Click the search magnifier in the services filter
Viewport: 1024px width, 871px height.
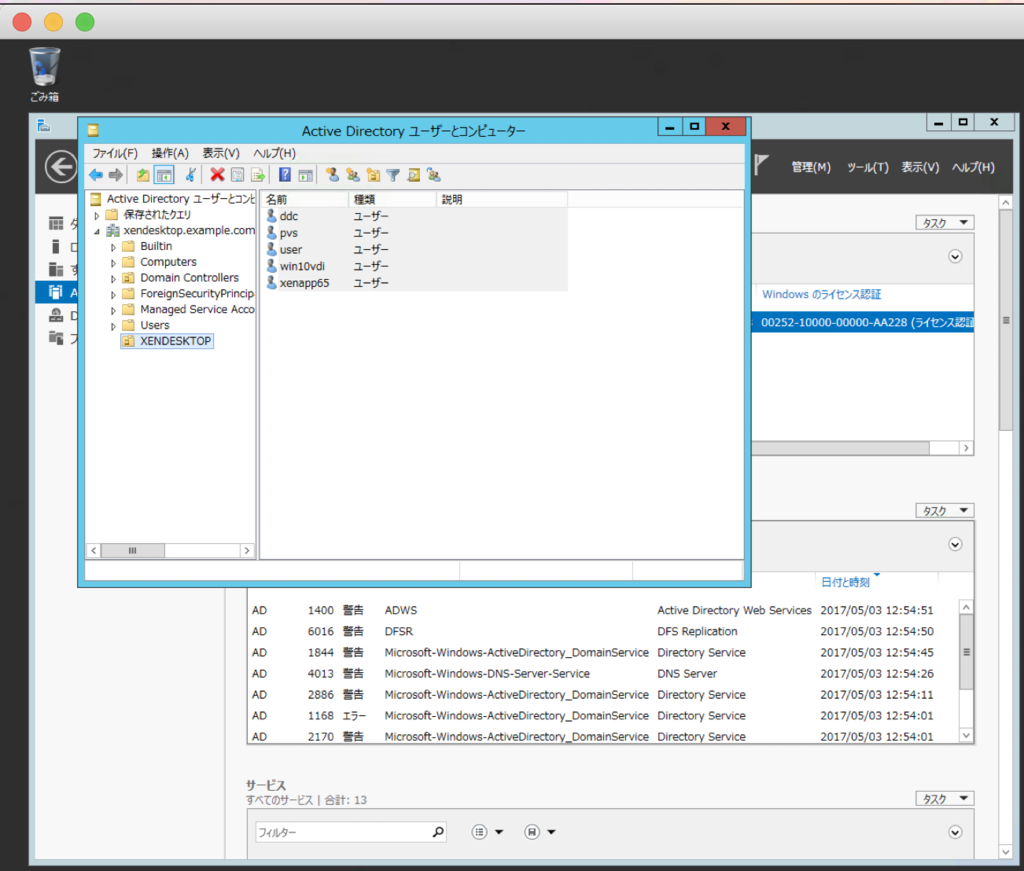[438, 832]
